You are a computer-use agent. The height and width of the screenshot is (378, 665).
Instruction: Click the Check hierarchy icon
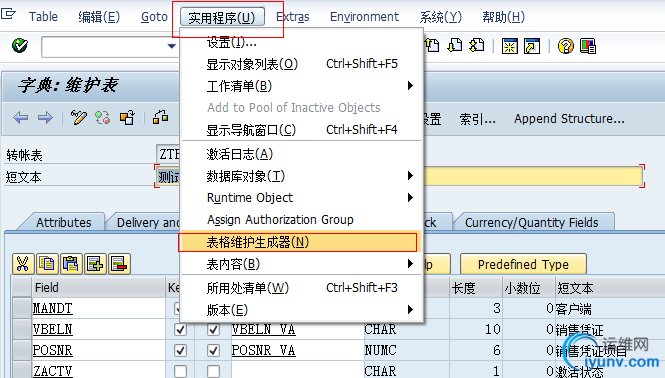tap(160, 117)
